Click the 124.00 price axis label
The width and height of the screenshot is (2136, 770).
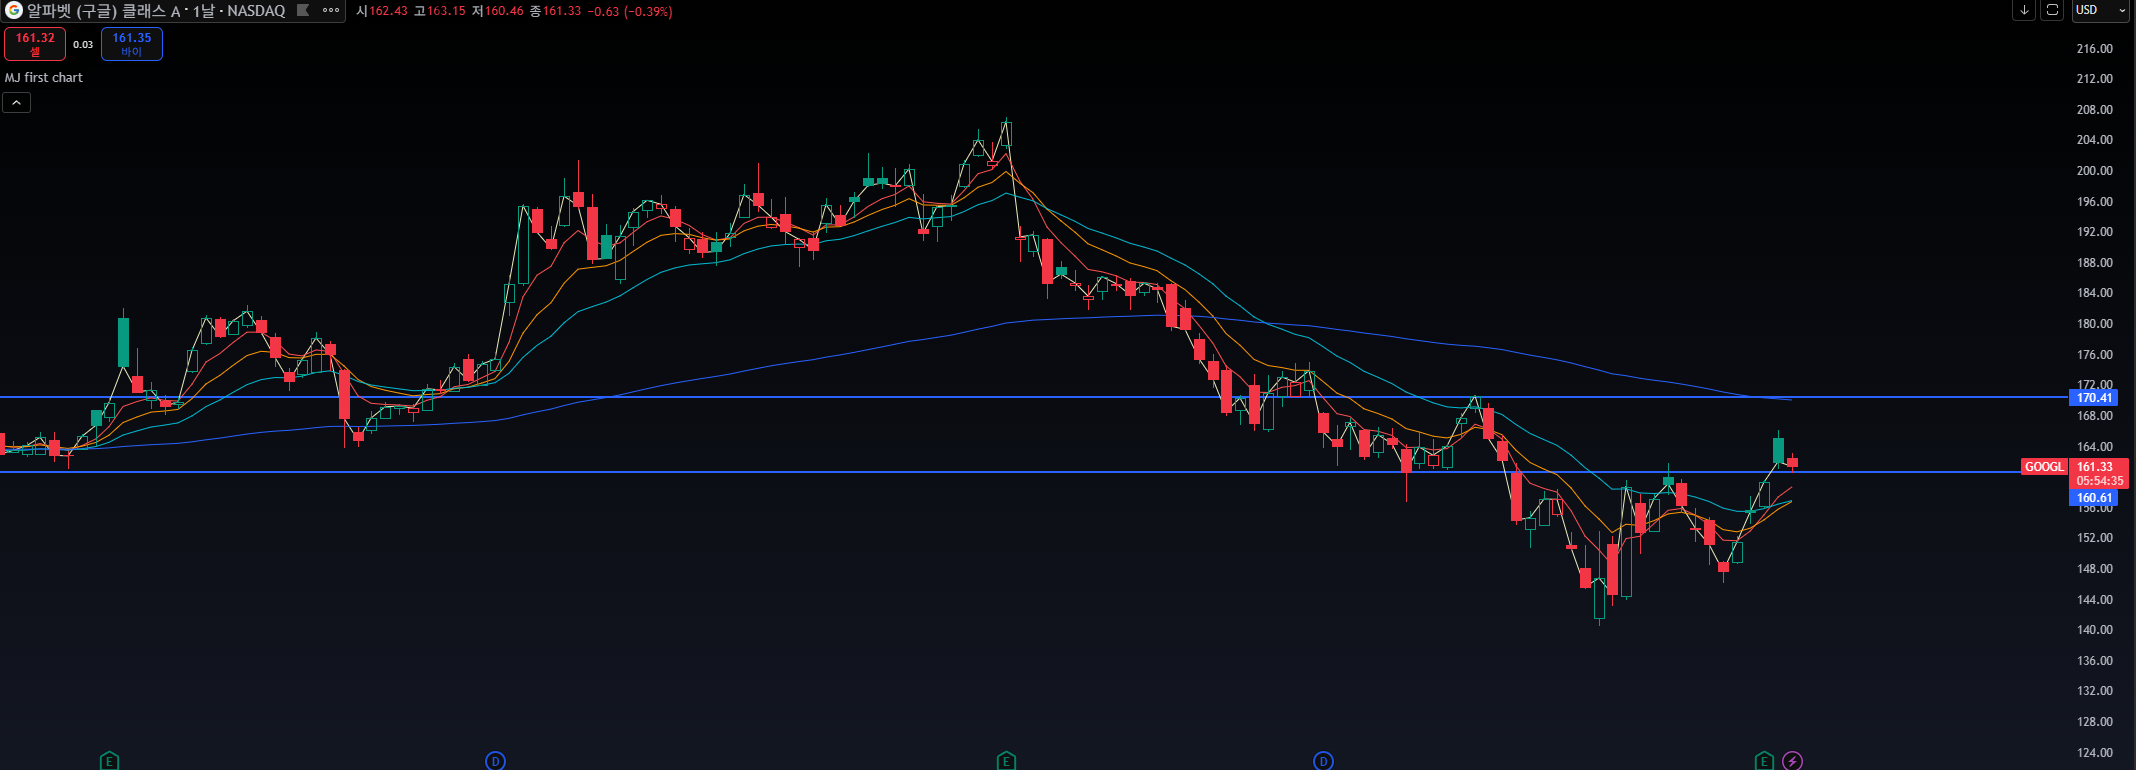tap(2094, 753)
